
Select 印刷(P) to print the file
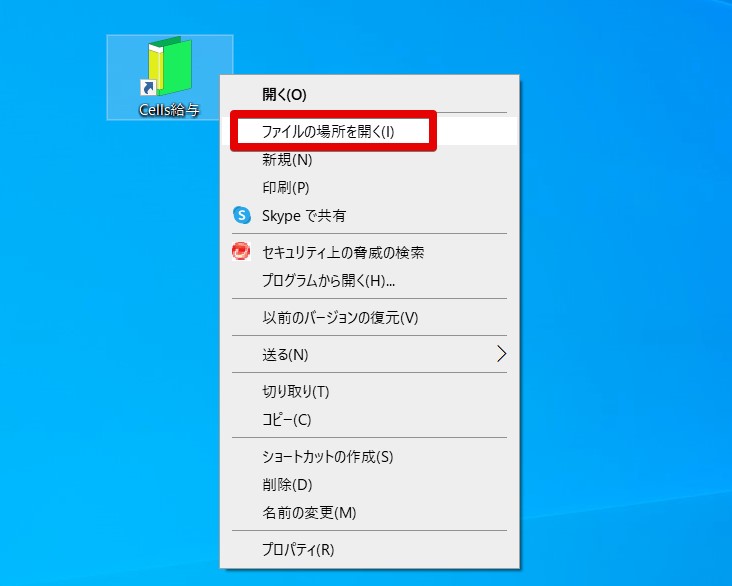286,187
